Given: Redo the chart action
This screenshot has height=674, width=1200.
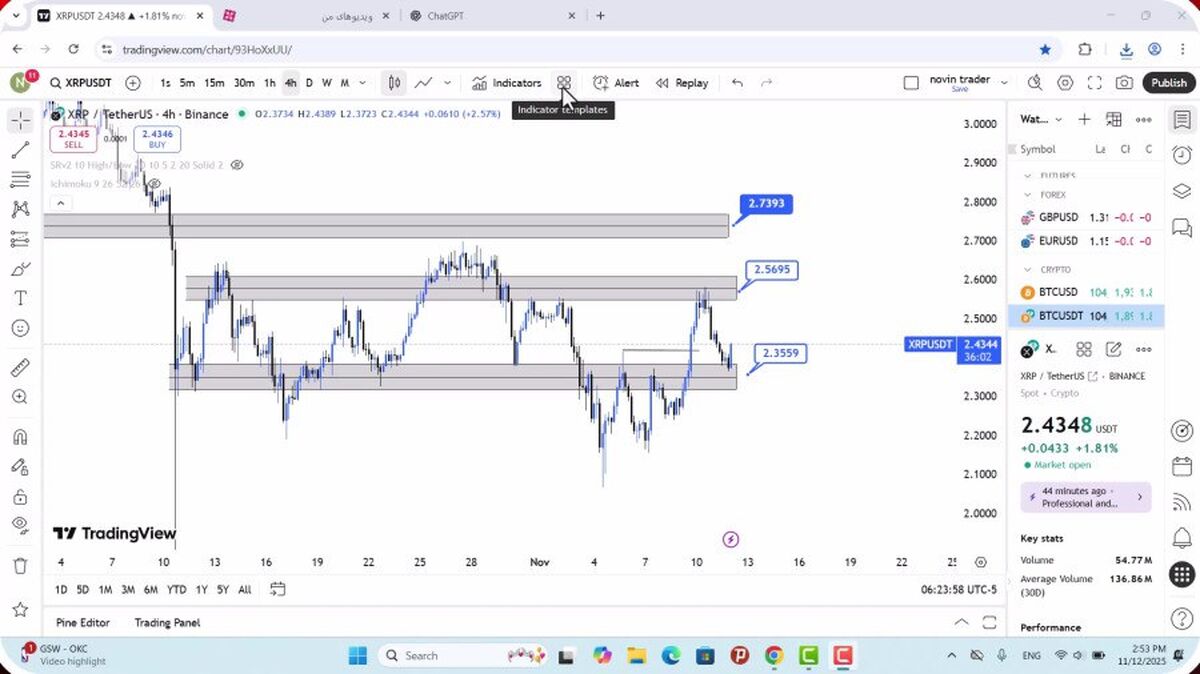Looking at the screenshot, I should tap(767, 83).
